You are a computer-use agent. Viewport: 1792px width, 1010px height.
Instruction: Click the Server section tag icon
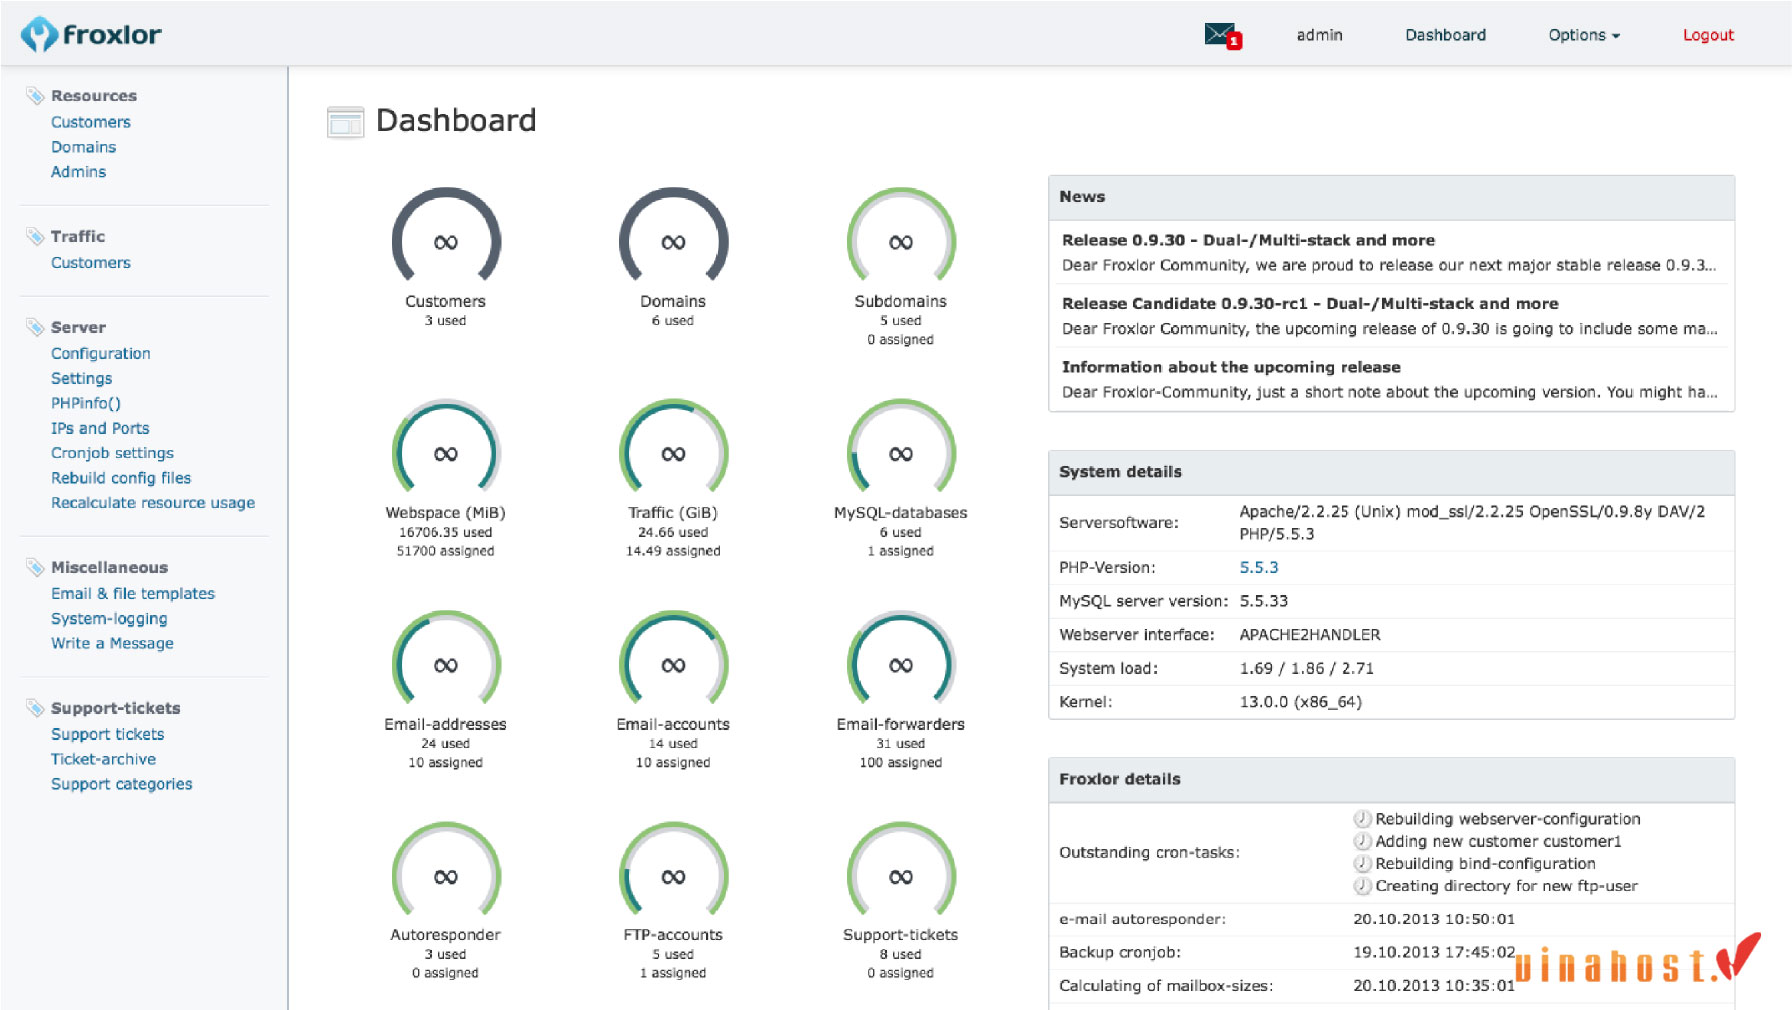[35, 328]
